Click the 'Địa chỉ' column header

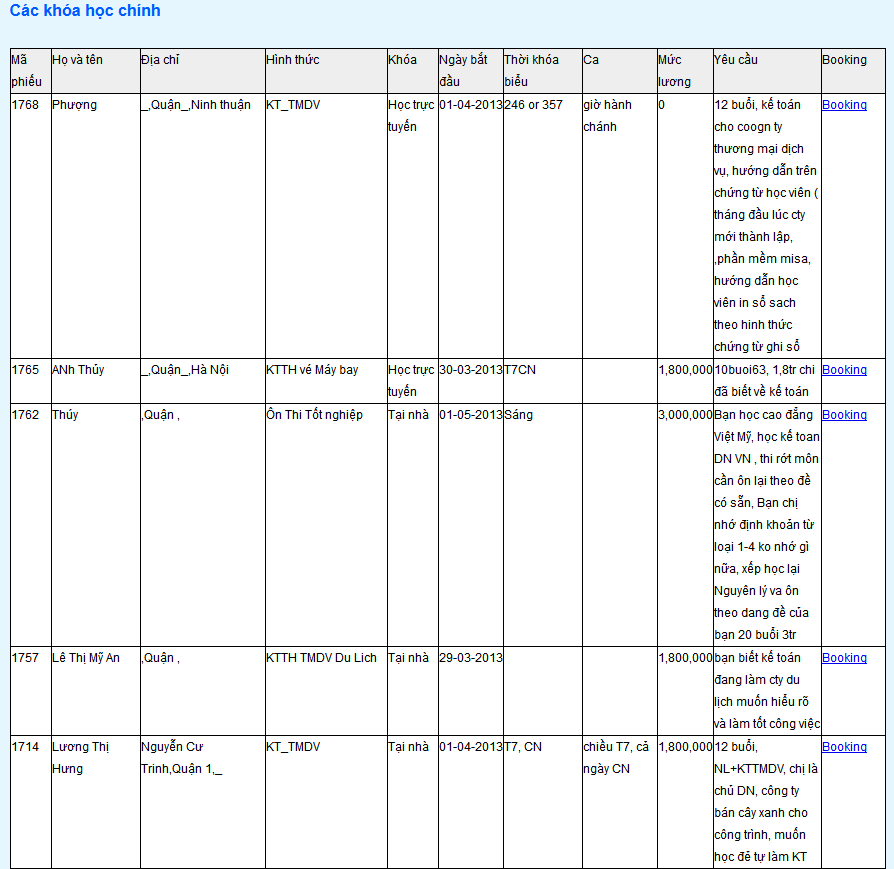(160, 60)
